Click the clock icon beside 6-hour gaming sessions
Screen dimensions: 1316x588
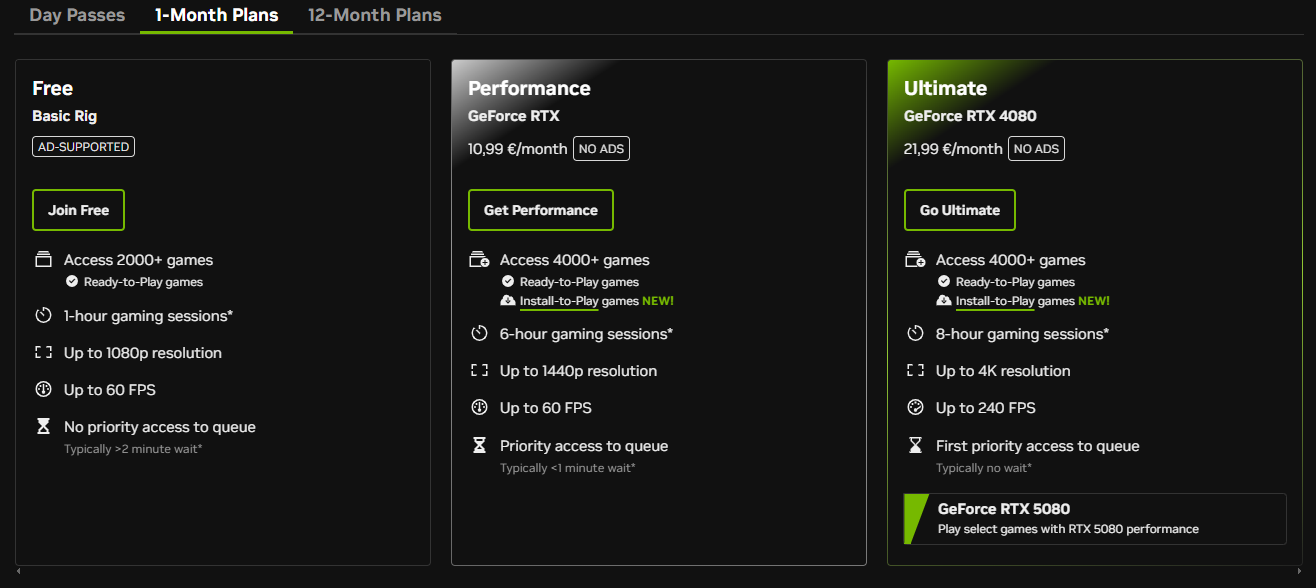[479, 334]
